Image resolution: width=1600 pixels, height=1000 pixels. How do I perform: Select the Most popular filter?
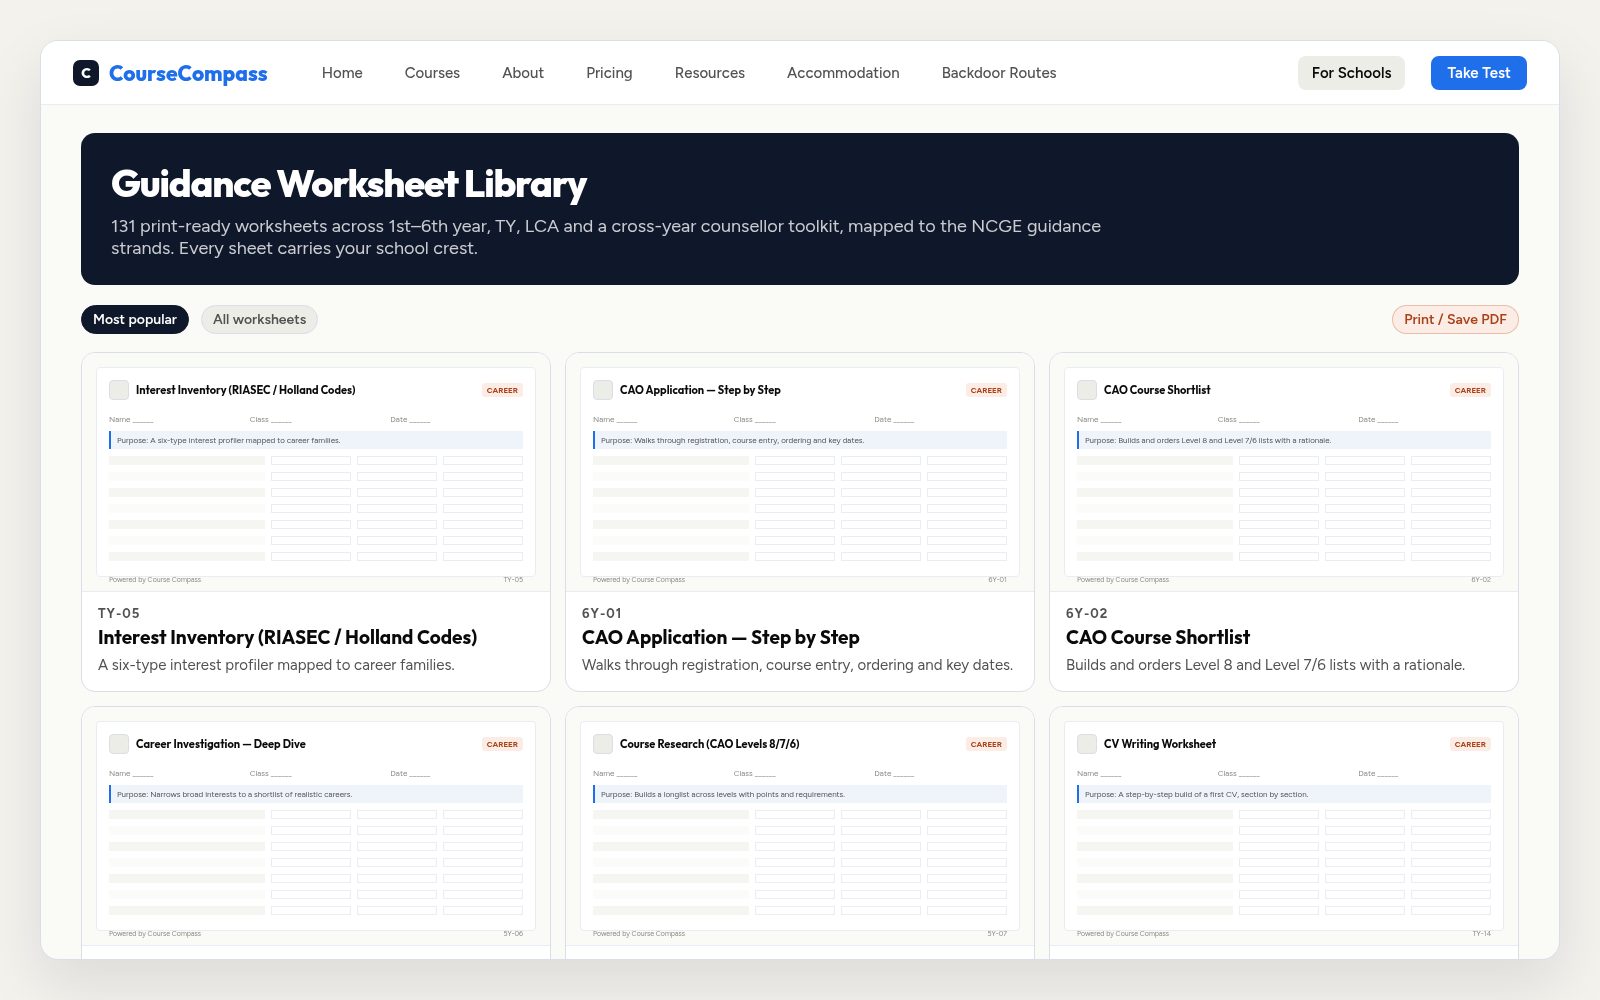click(135, 319)
